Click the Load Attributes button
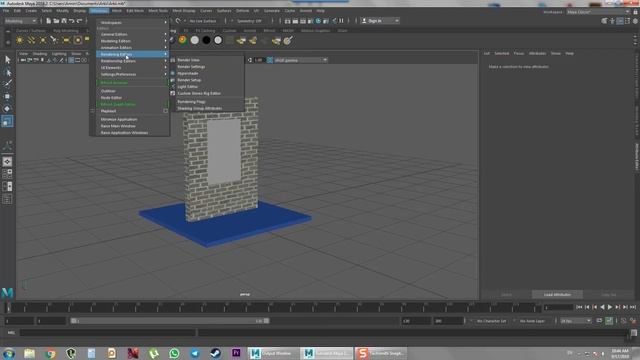Image resolution: width=640 pixels, height=360 pixels. (557, 295)
